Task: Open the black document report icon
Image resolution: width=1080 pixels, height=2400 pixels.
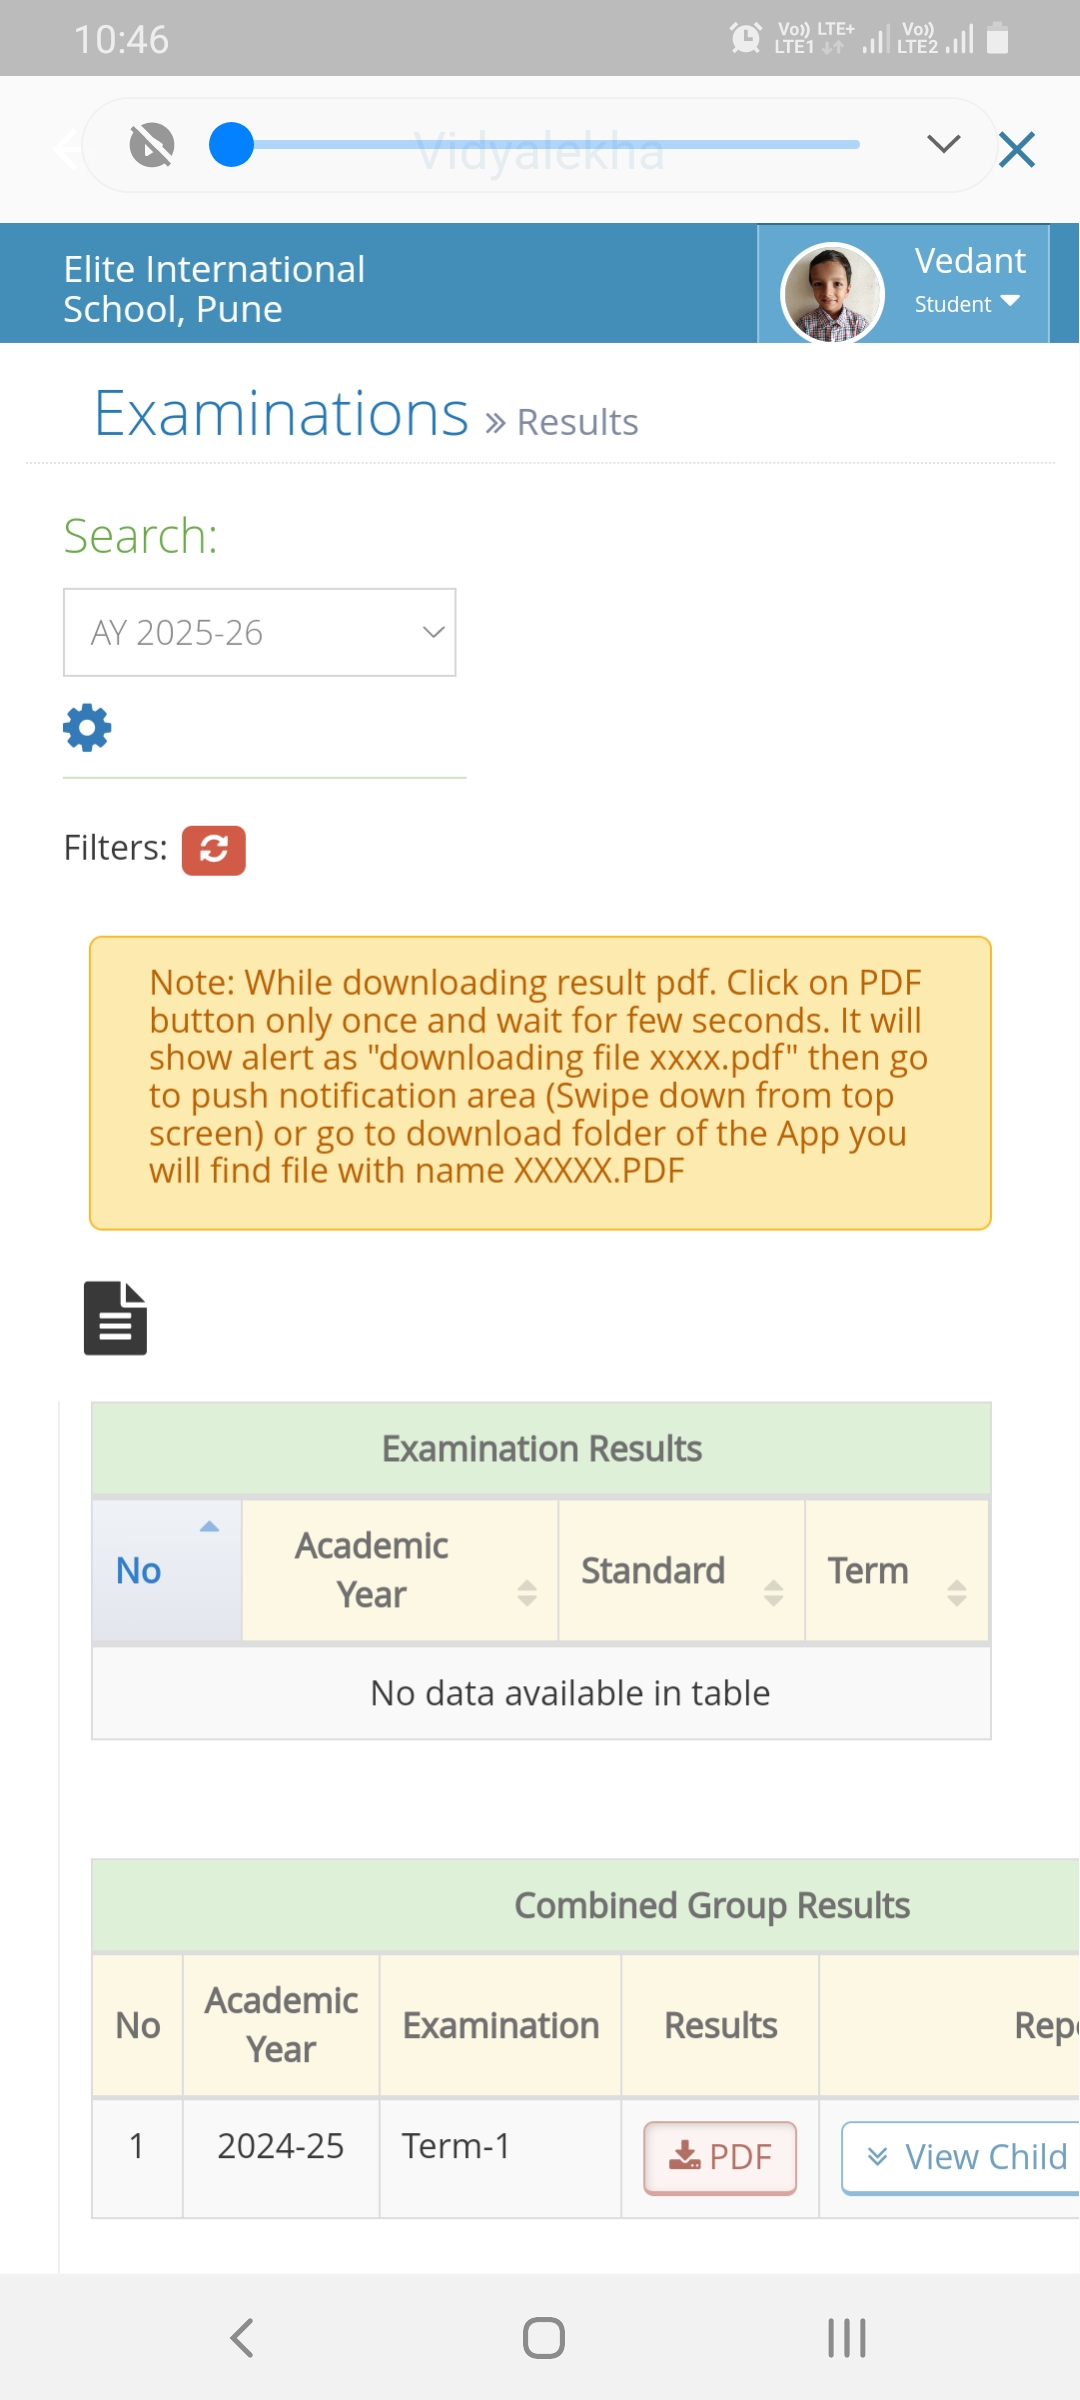Action: pos(115,1318)
